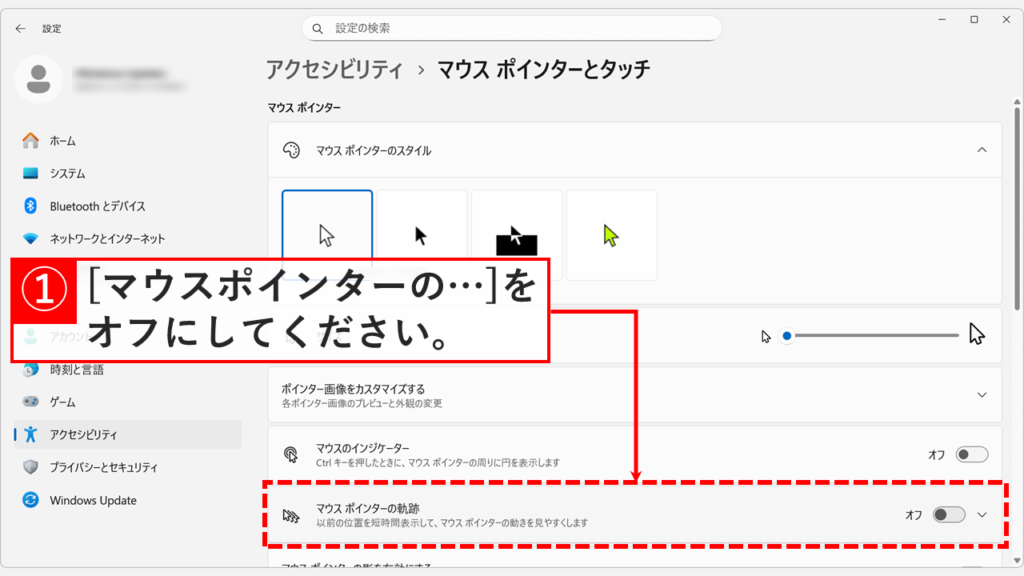
Task: Select the custom green pointer style
Action: 611,235
